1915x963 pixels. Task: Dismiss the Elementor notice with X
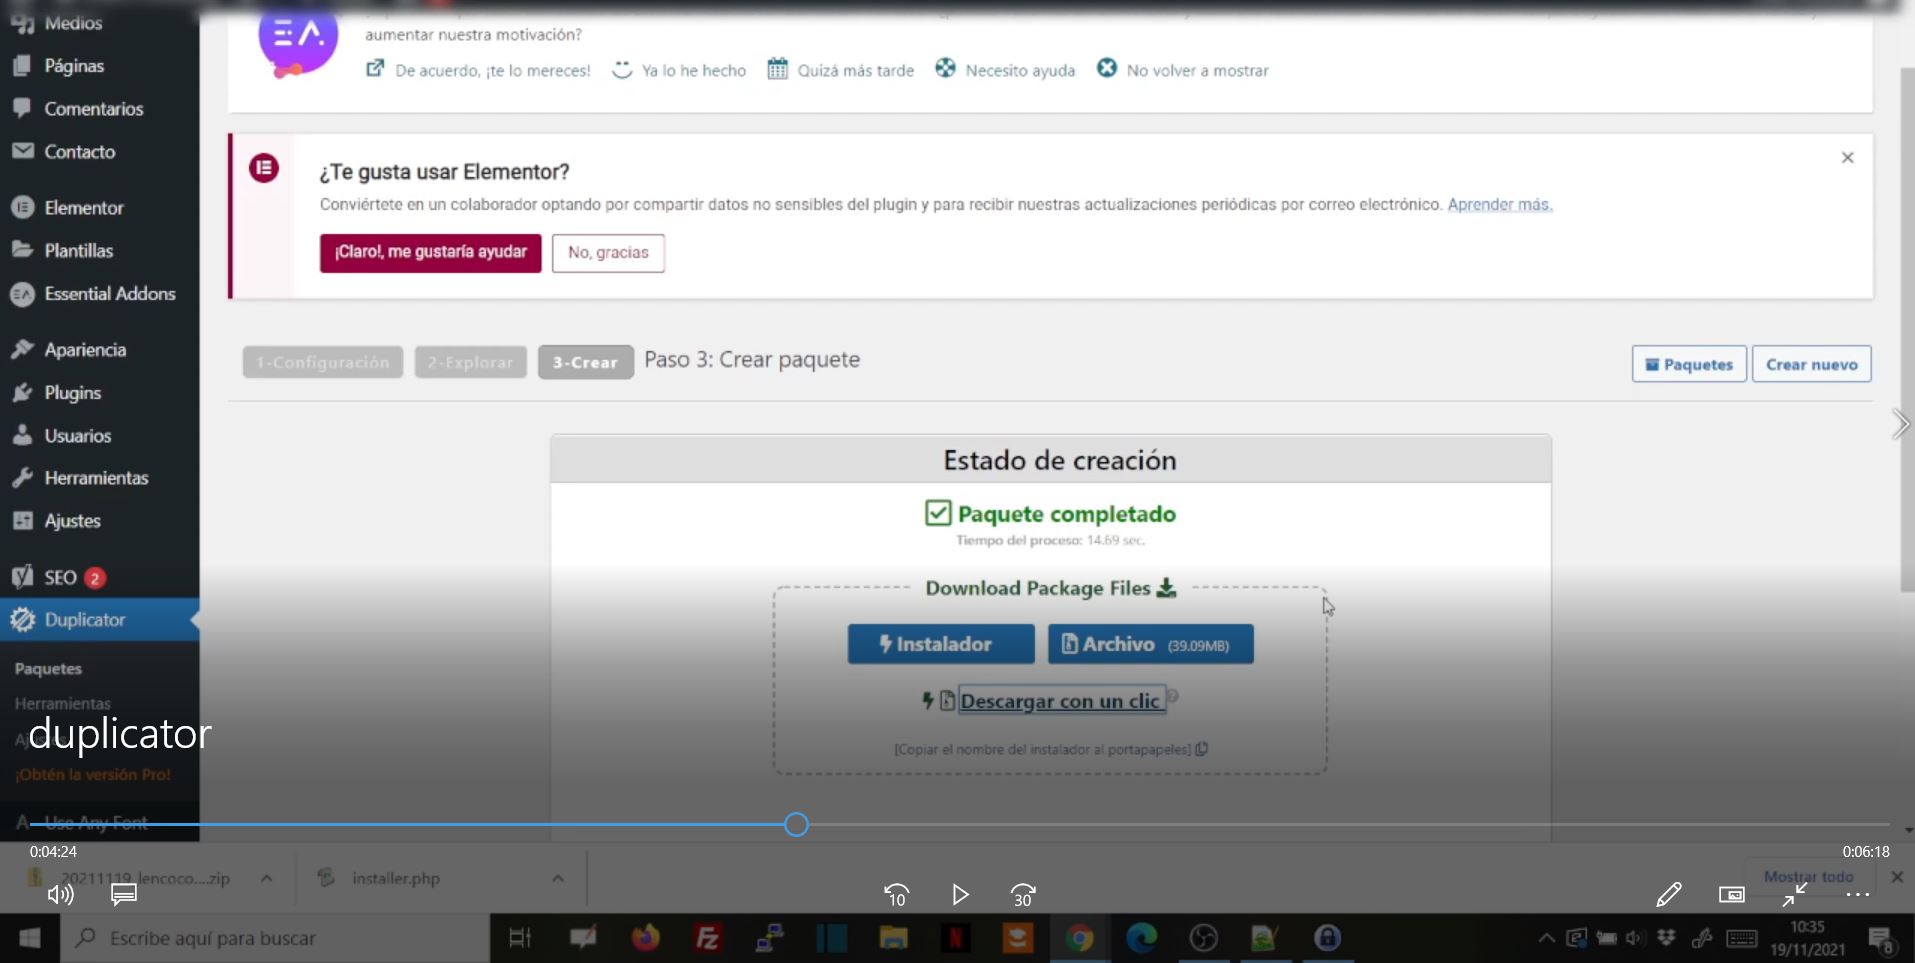[1847, 158]
